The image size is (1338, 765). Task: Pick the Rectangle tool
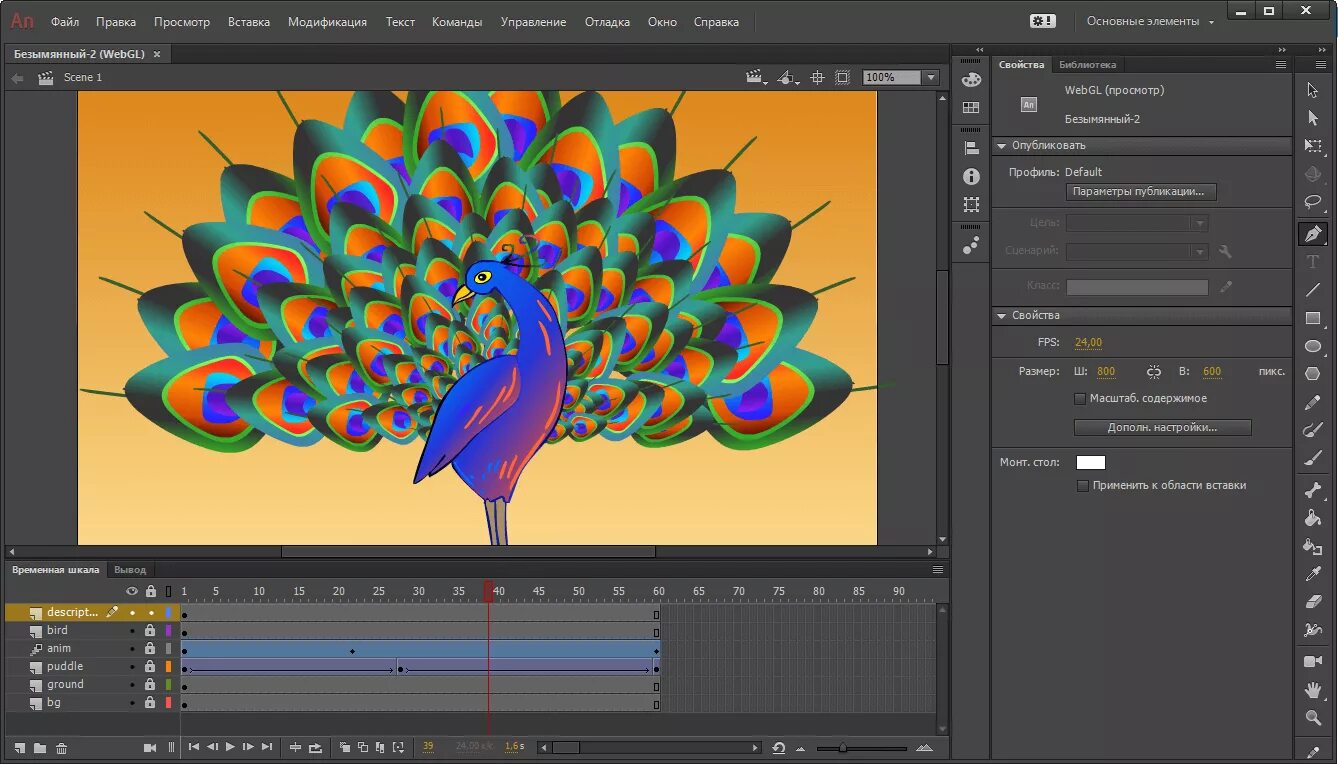tap(1313, 318)
